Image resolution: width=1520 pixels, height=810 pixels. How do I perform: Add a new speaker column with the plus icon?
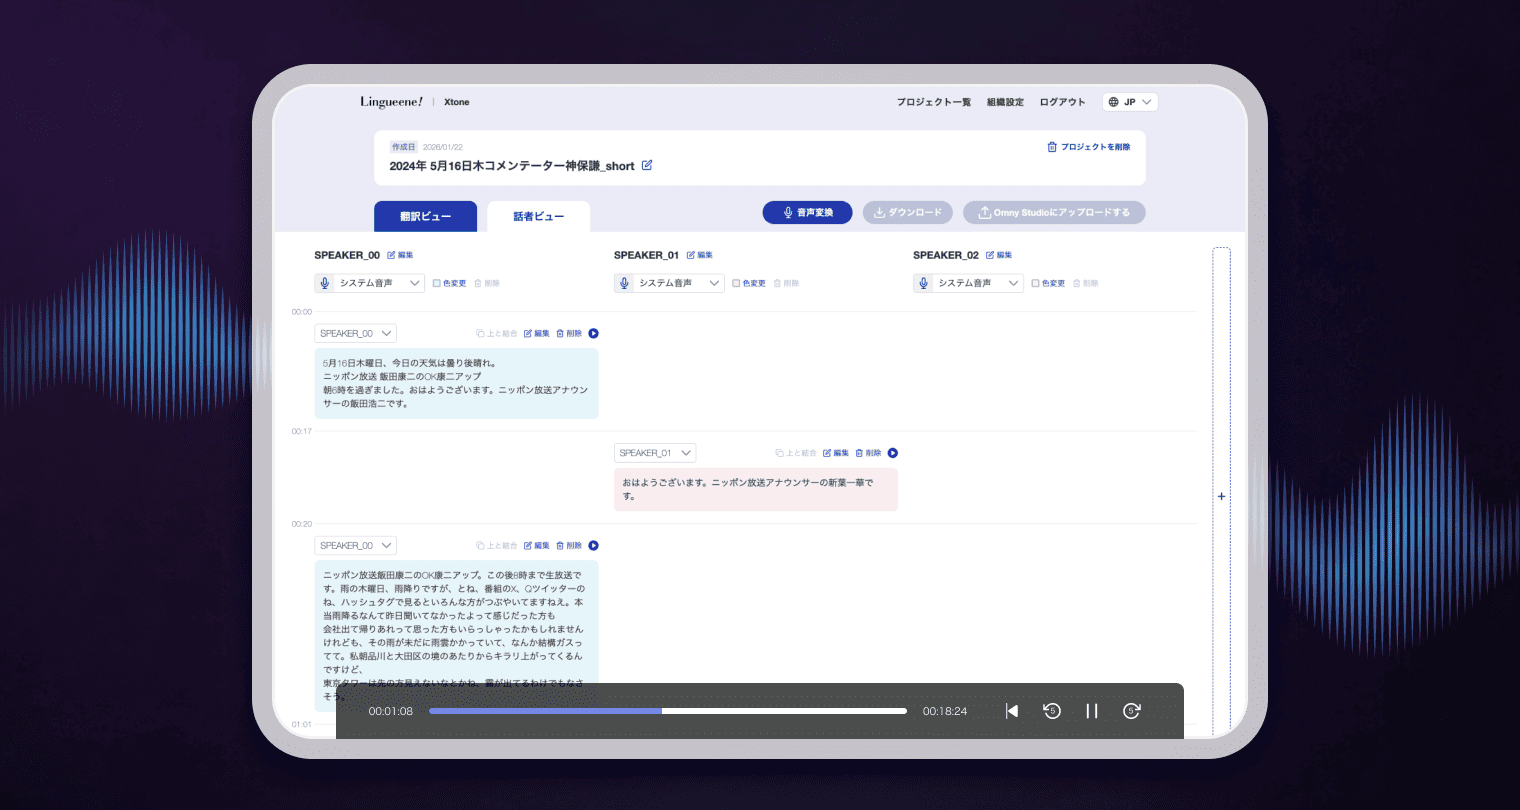tap(1221, 496)
